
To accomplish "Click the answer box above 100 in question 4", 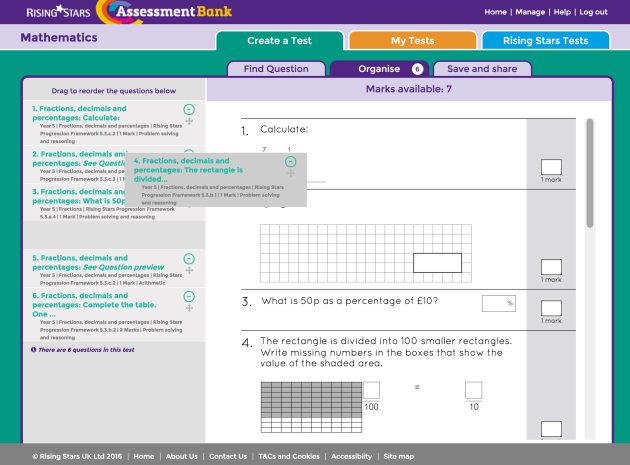I will [x=371, y=390].
